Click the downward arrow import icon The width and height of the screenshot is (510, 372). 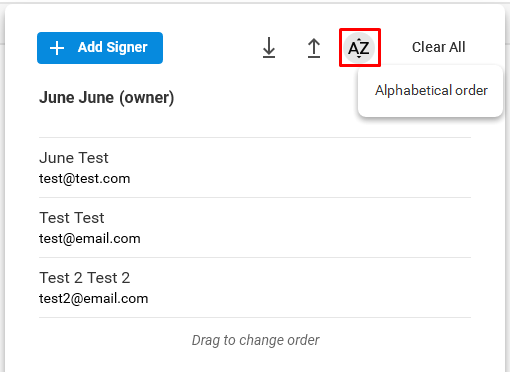[x=269, y=48]
